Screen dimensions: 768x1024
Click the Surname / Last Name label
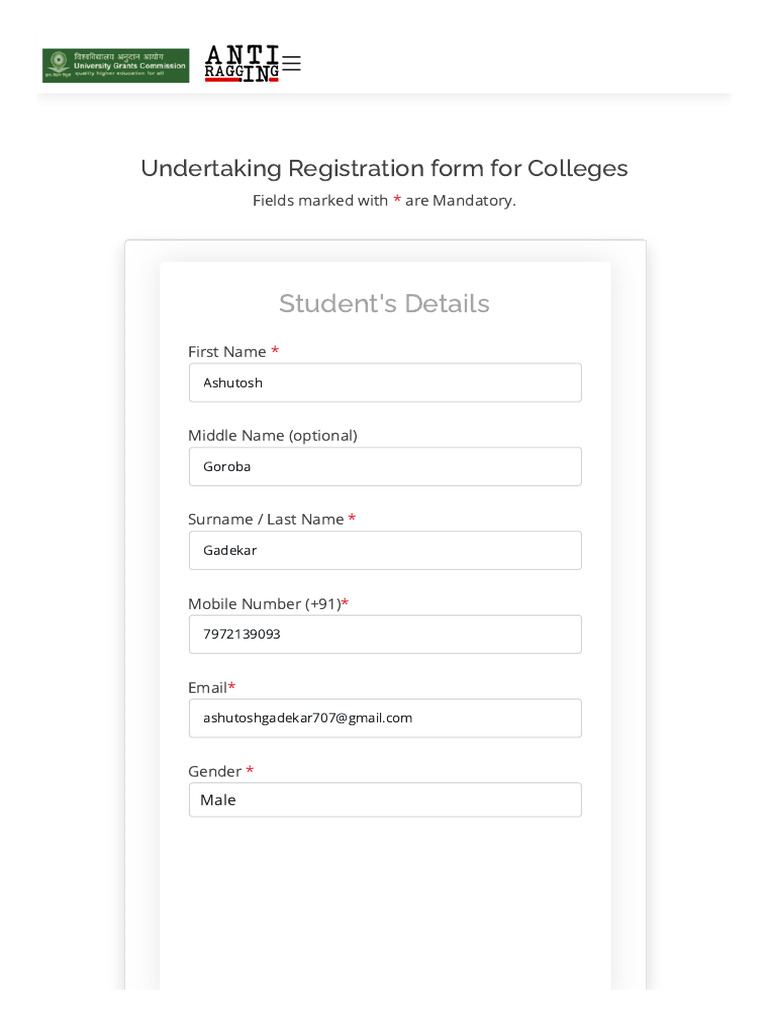click(266, 519)
